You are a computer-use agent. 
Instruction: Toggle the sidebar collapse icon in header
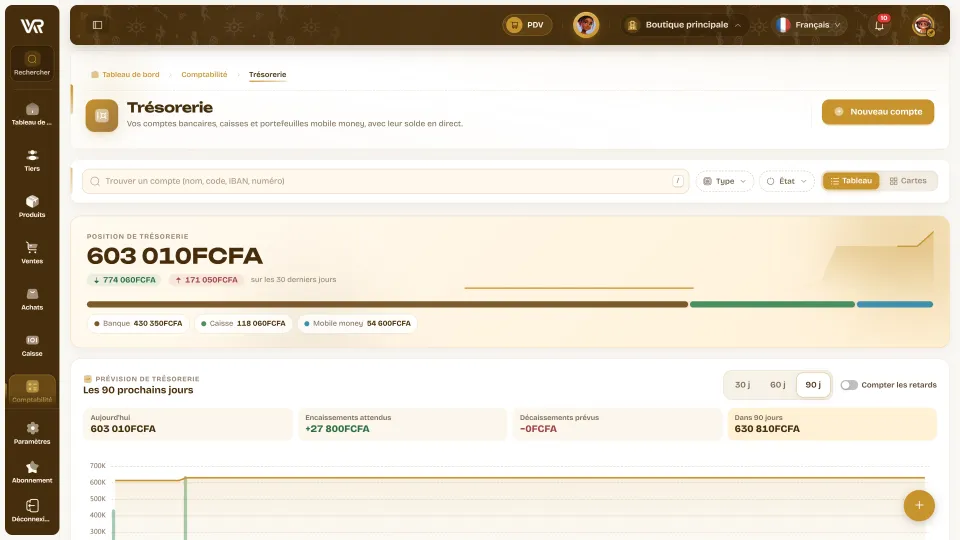(97, 25)
